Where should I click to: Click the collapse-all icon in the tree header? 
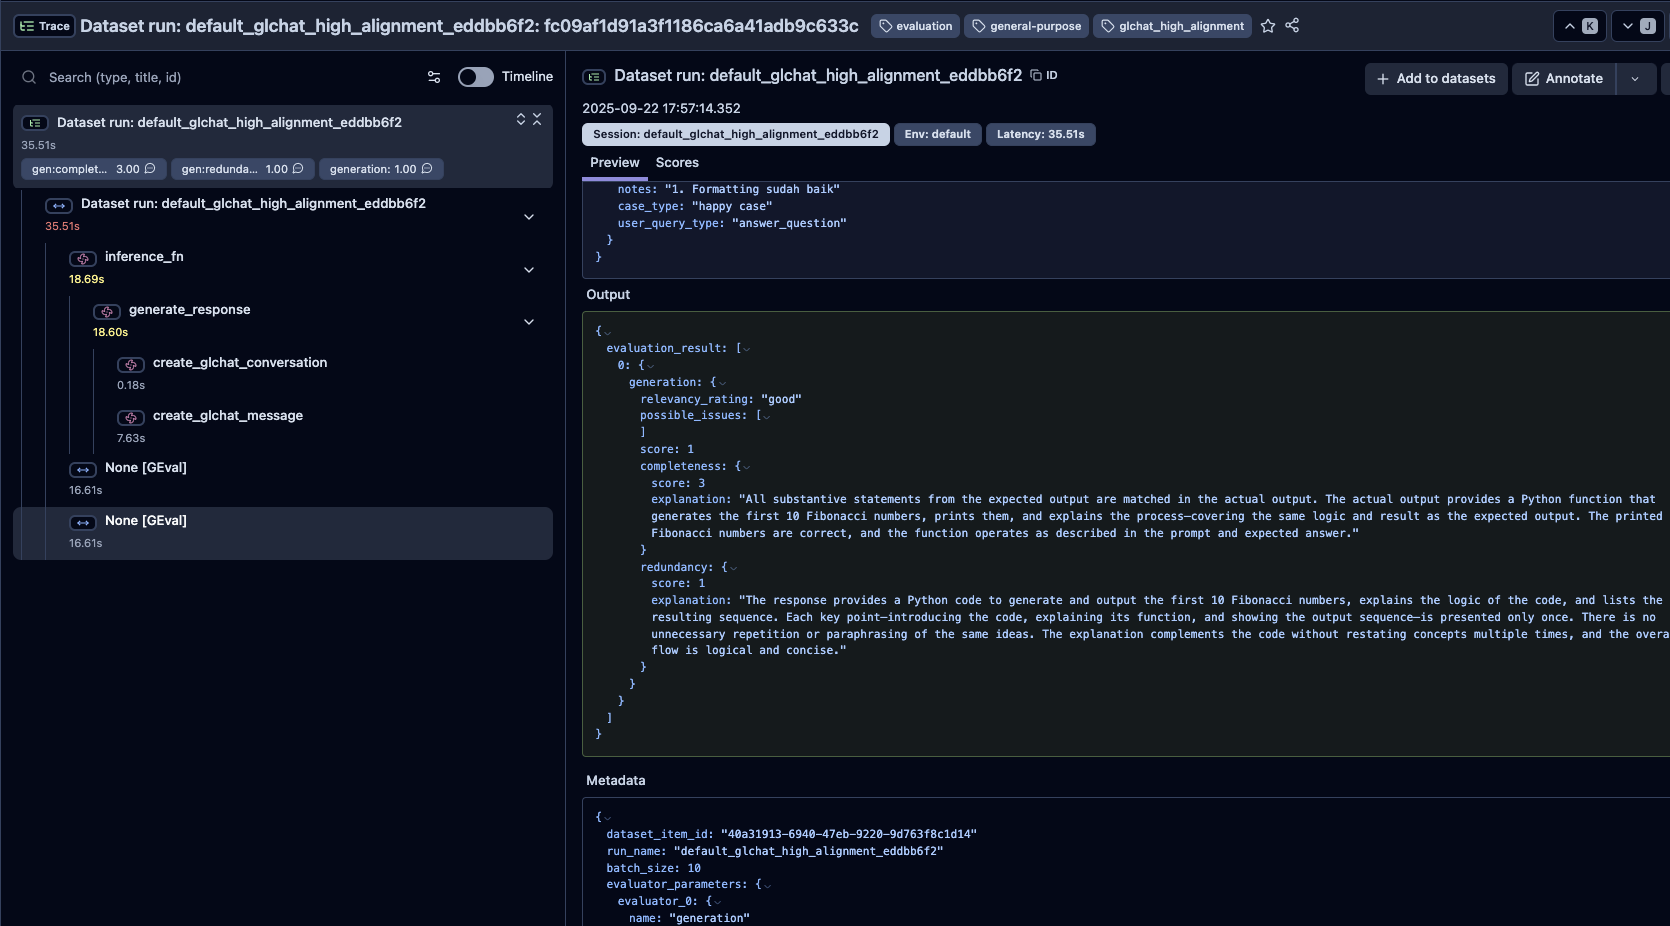(x=537, y=119)
